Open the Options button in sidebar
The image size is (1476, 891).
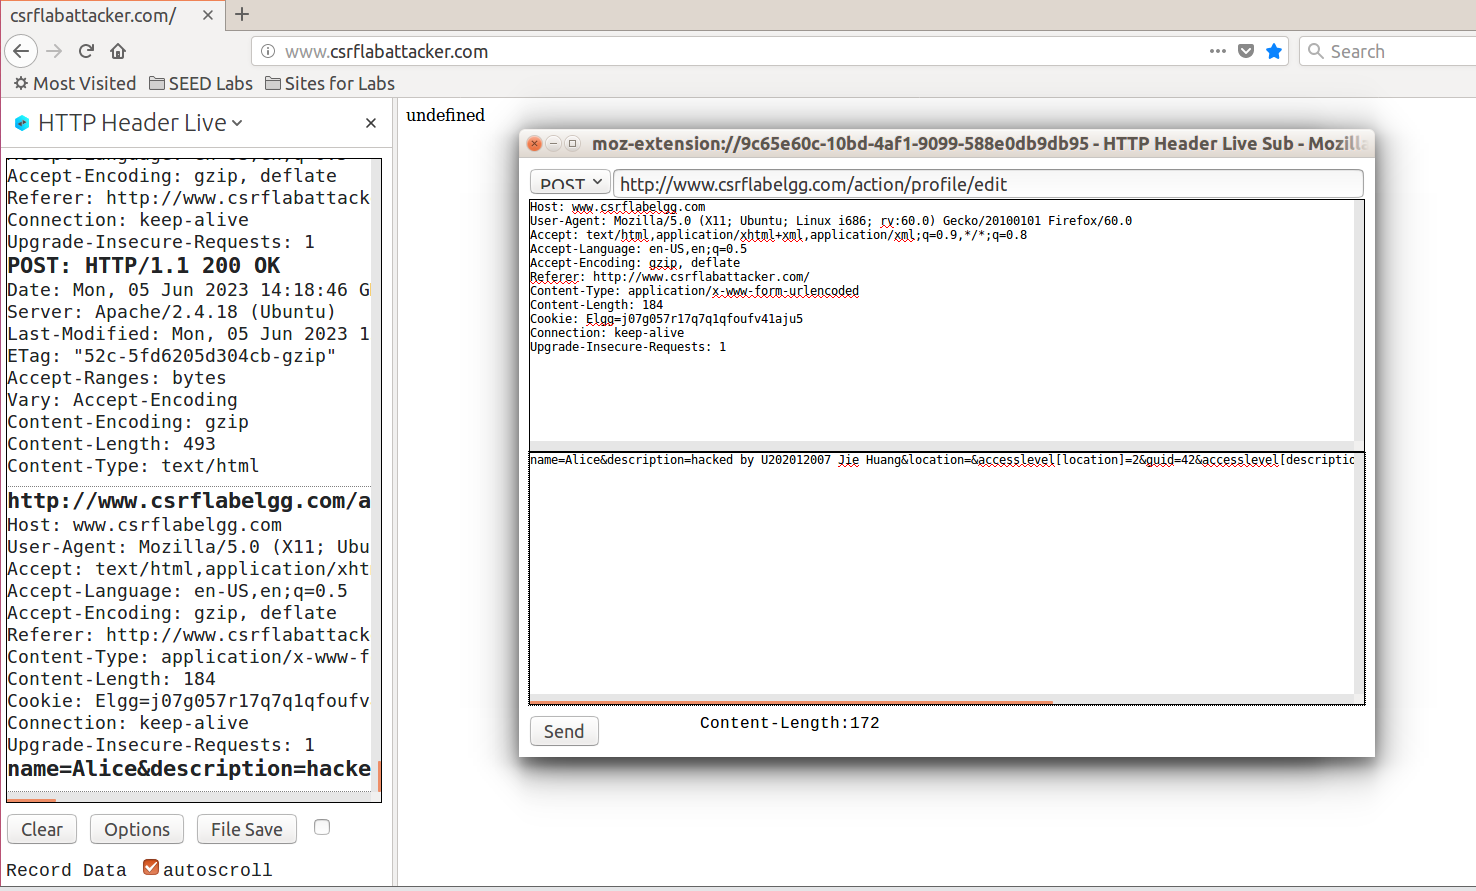pyautogui.click(x=137, y=829)
